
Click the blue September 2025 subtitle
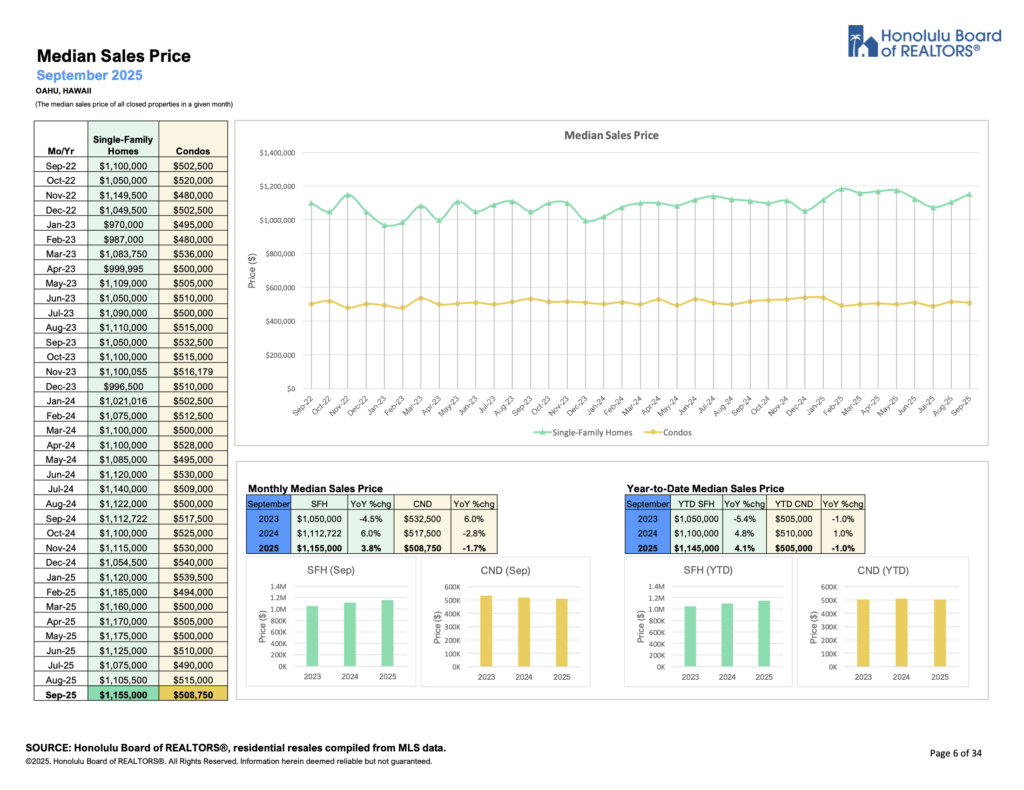coord(90,75)
